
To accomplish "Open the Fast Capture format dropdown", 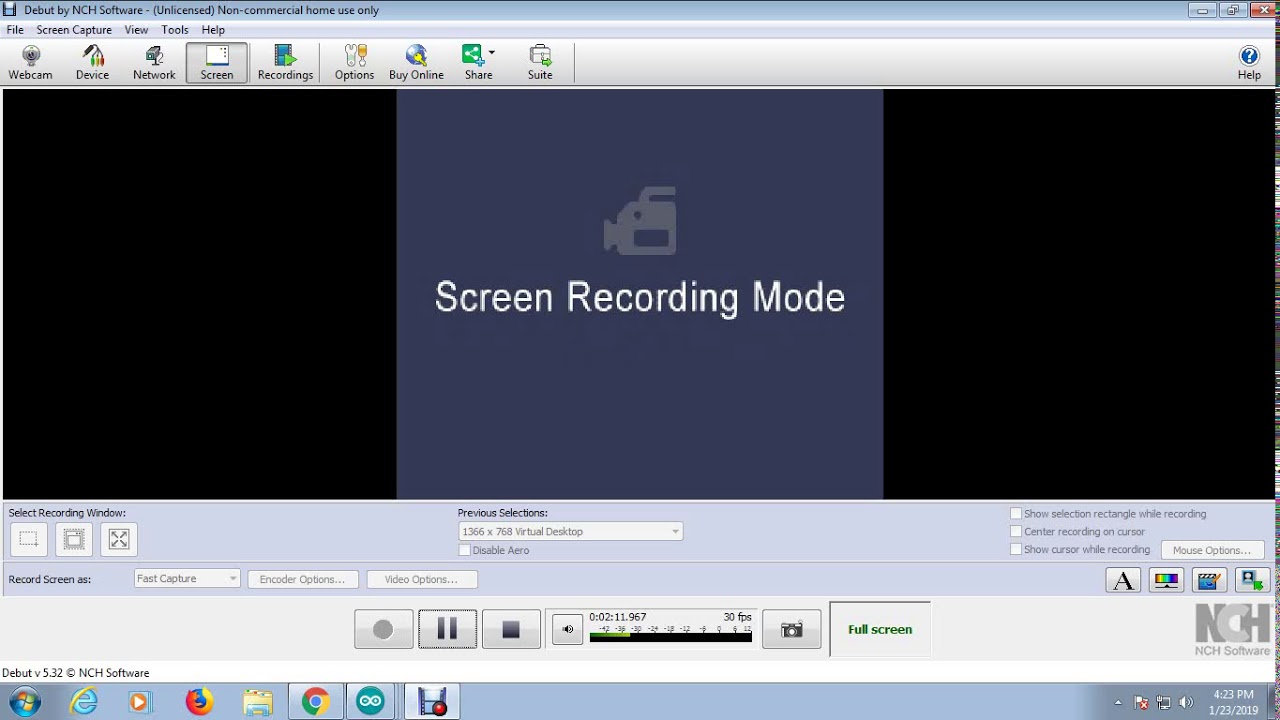I will [187, 578].
